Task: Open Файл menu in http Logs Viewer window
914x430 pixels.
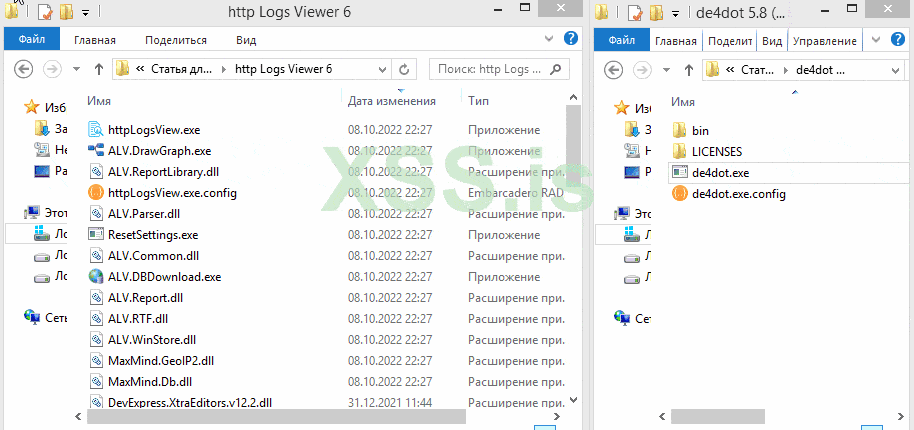Action: click(x=32, y=40)
